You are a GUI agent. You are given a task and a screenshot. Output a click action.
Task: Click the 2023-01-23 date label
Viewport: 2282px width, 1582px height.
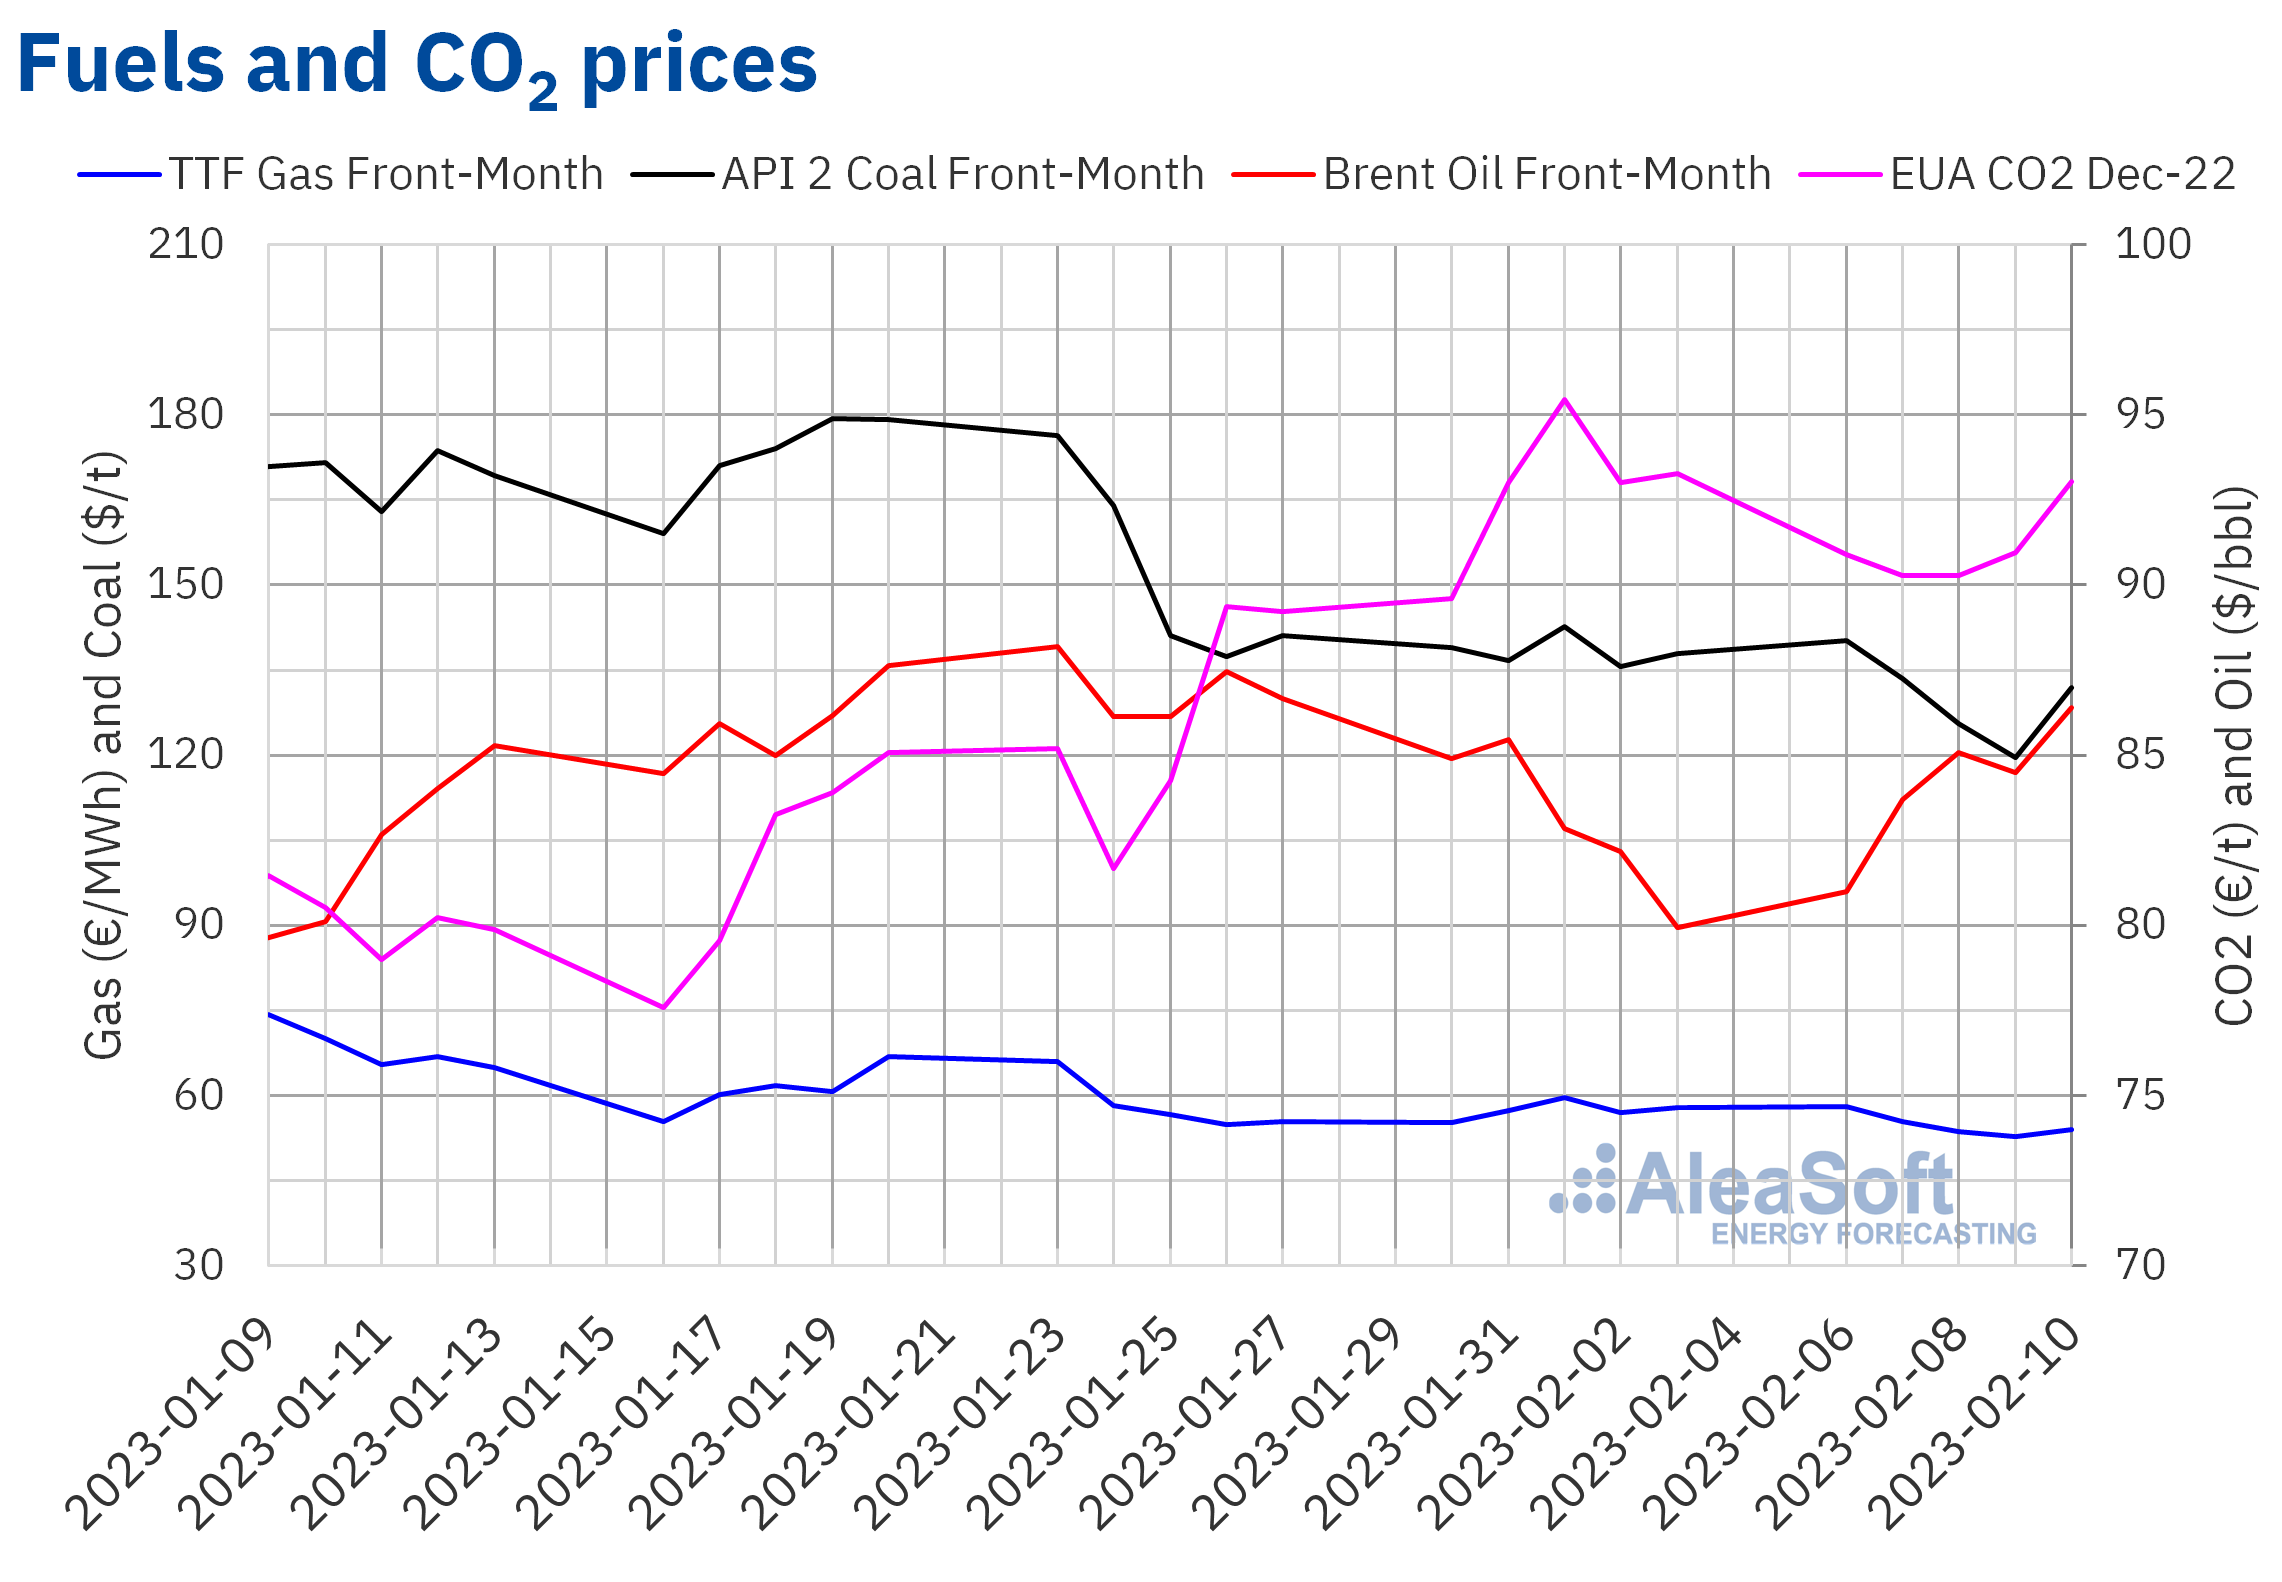click(960, 1423)
